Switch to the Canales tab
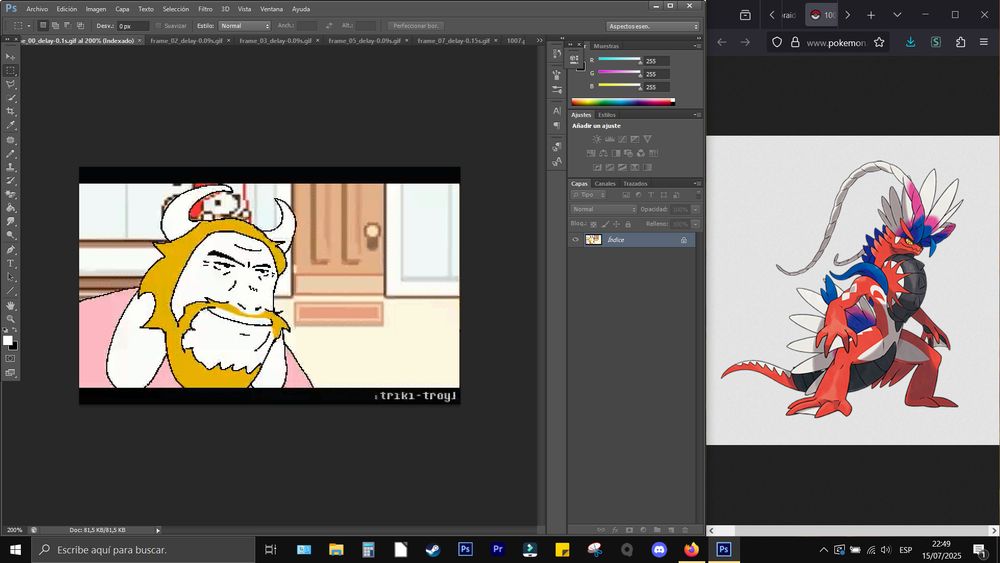The height and width of the screenshot is (563, 1000). (x=605, y=184)
